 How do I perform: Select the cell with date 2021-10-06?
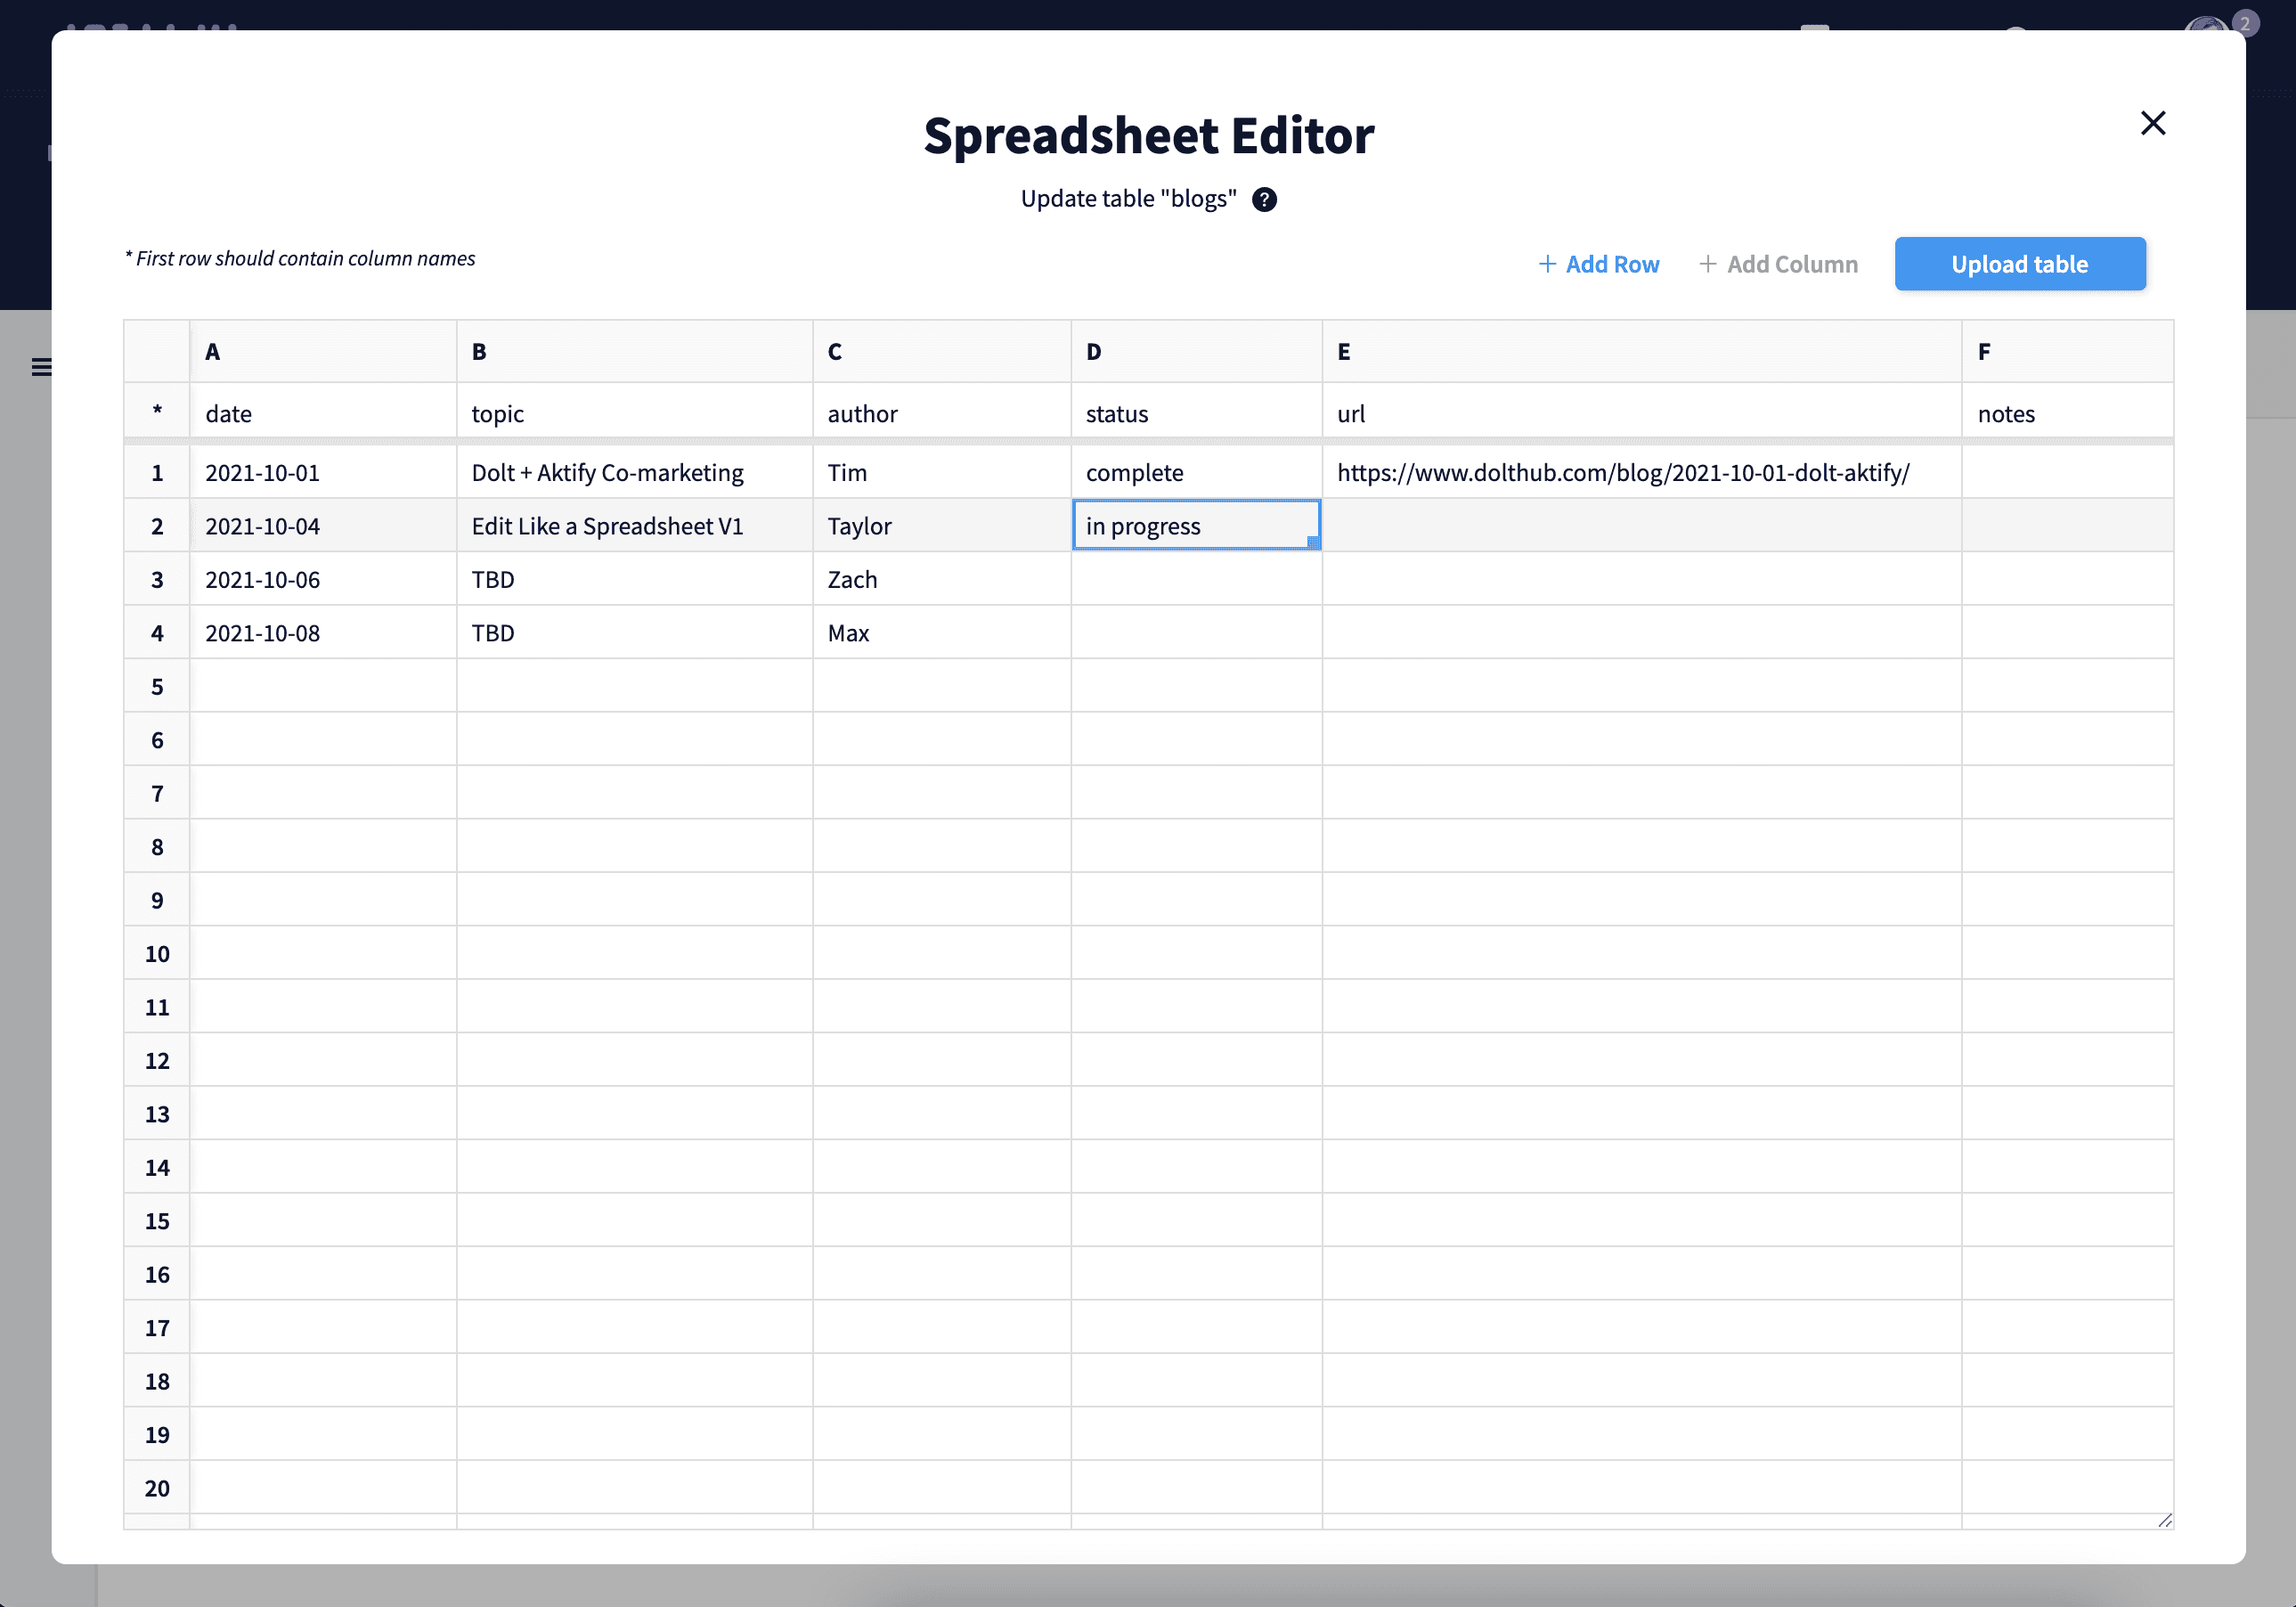[x=323, y=579]
